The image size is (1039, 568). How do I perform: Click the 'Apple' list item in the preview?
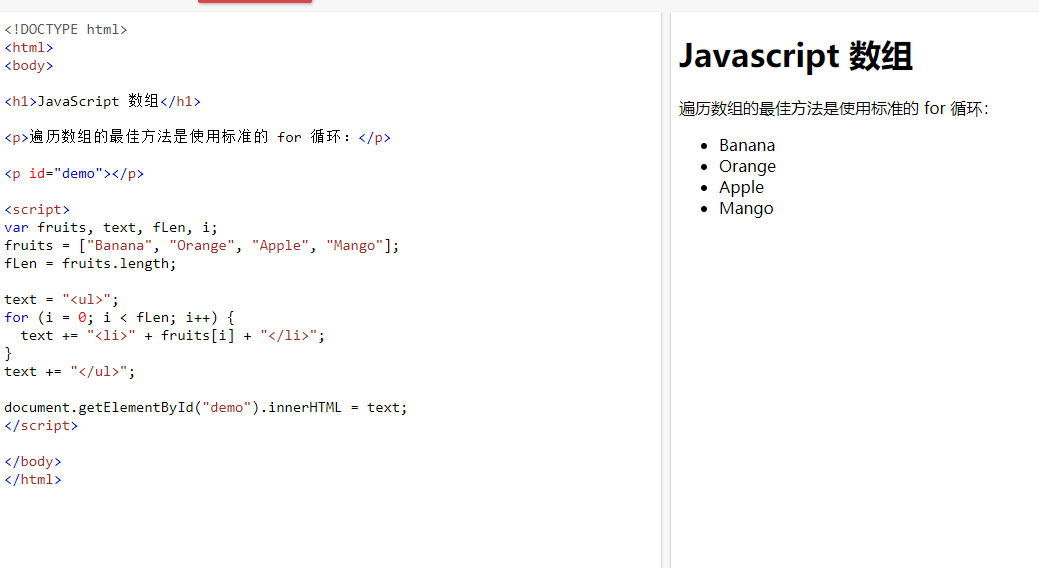[741, 188]
